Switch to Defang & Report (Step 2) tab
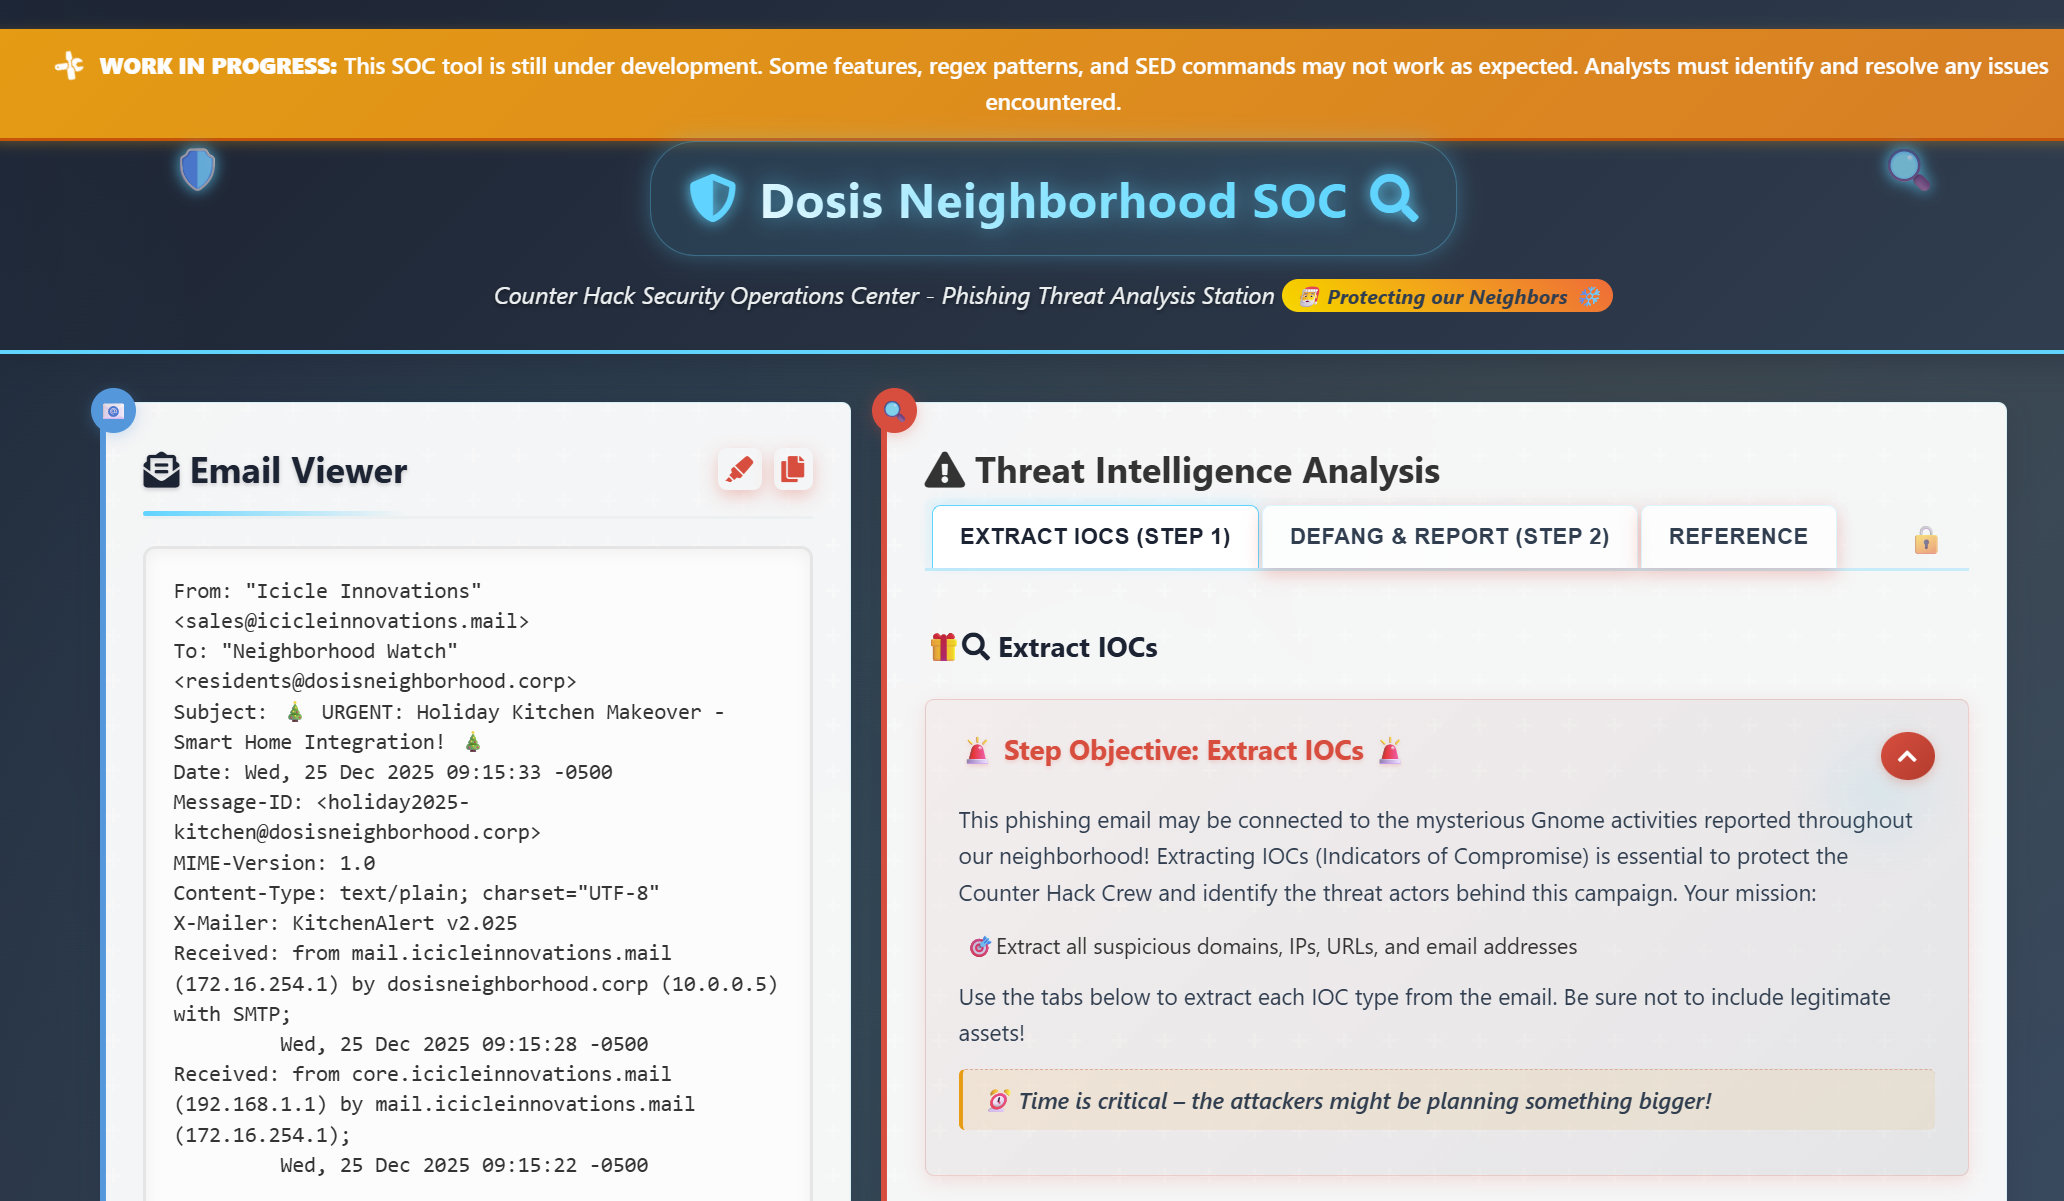This screenshot has width=2064, height=1201. click(x=1449, y=537)
